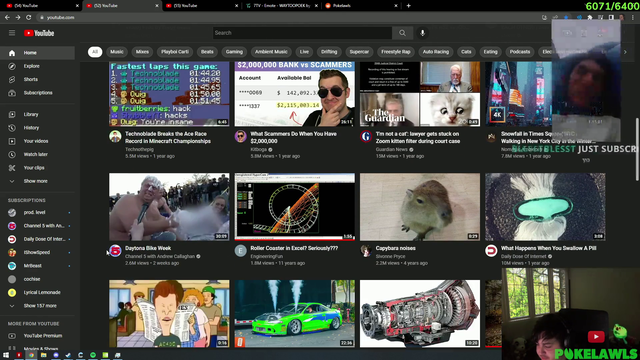The height and width of the screenshot is (360, 640).
Task: Open the YouTube hamburger guide menu
Action: click(x=12, y=33)
